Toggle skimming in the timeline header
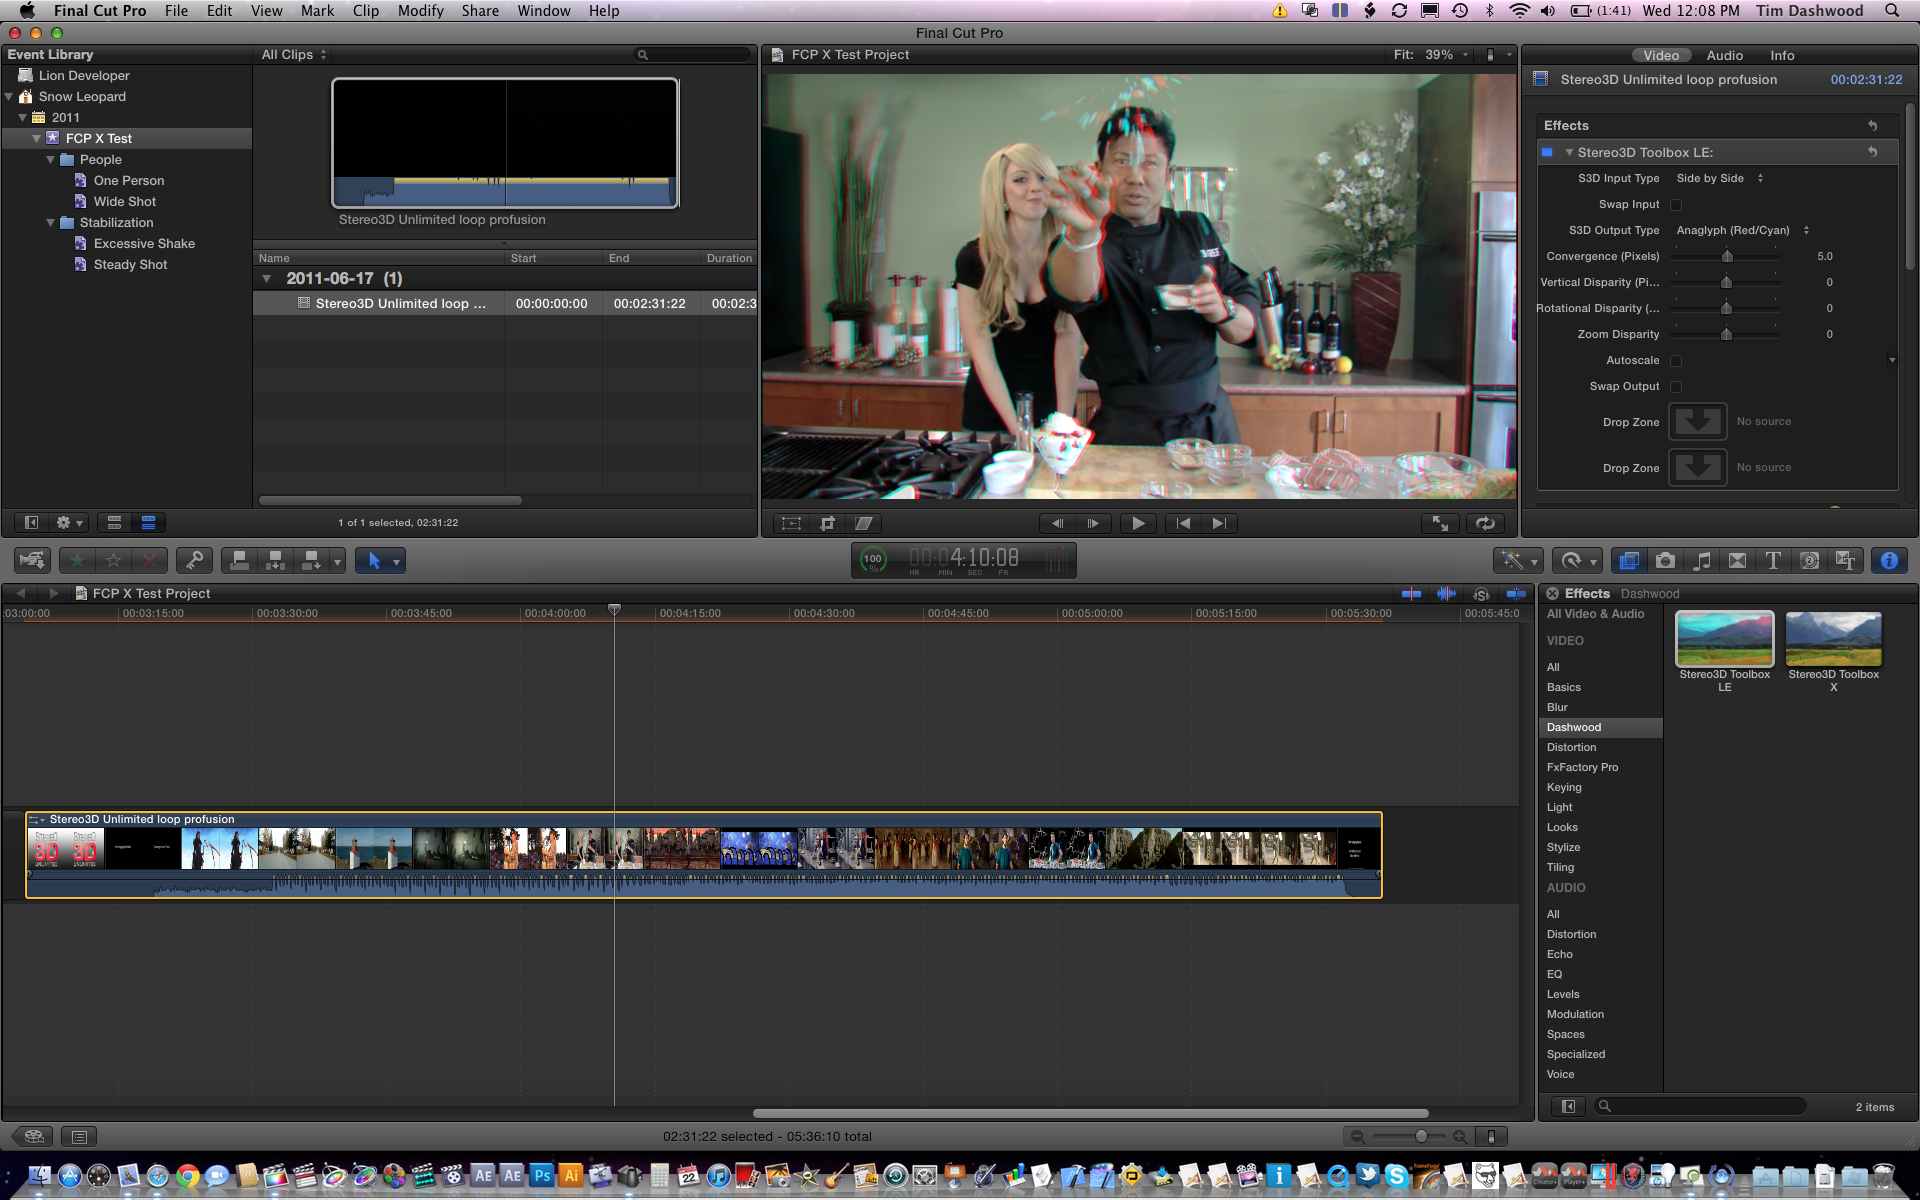 [x=1411, y=593]
